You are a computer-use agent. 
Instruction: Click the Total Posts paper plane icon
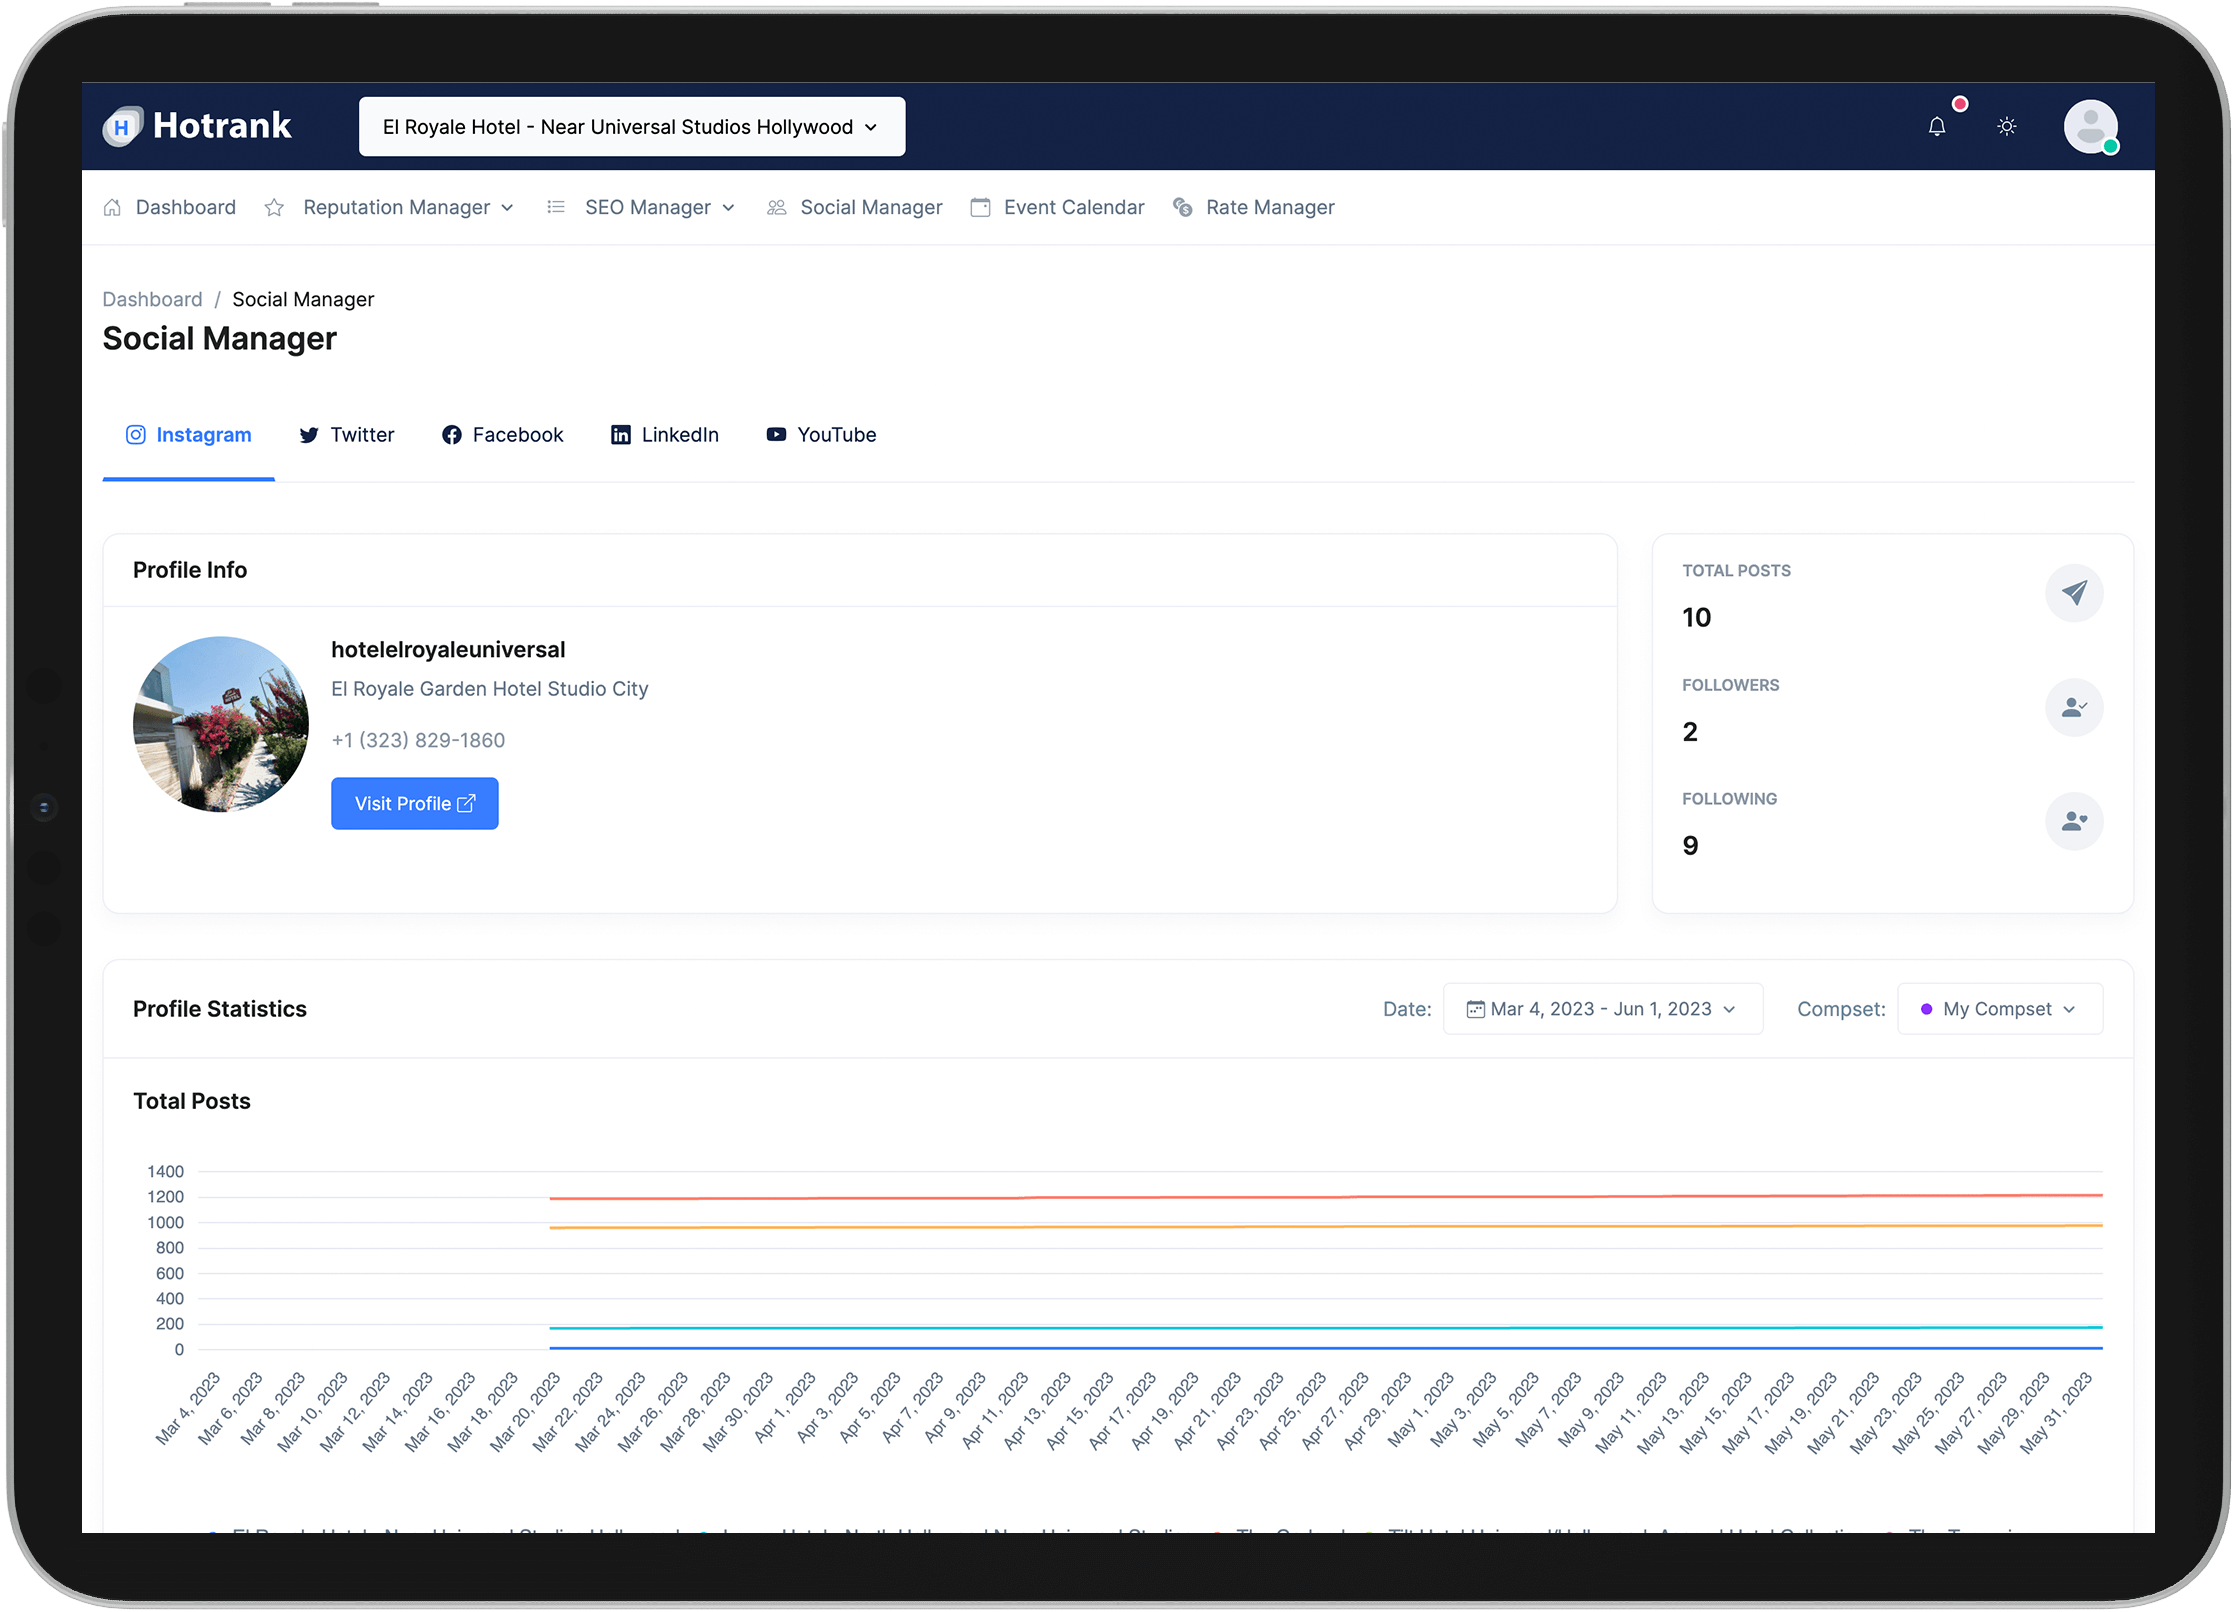(x=2074, y=593)
